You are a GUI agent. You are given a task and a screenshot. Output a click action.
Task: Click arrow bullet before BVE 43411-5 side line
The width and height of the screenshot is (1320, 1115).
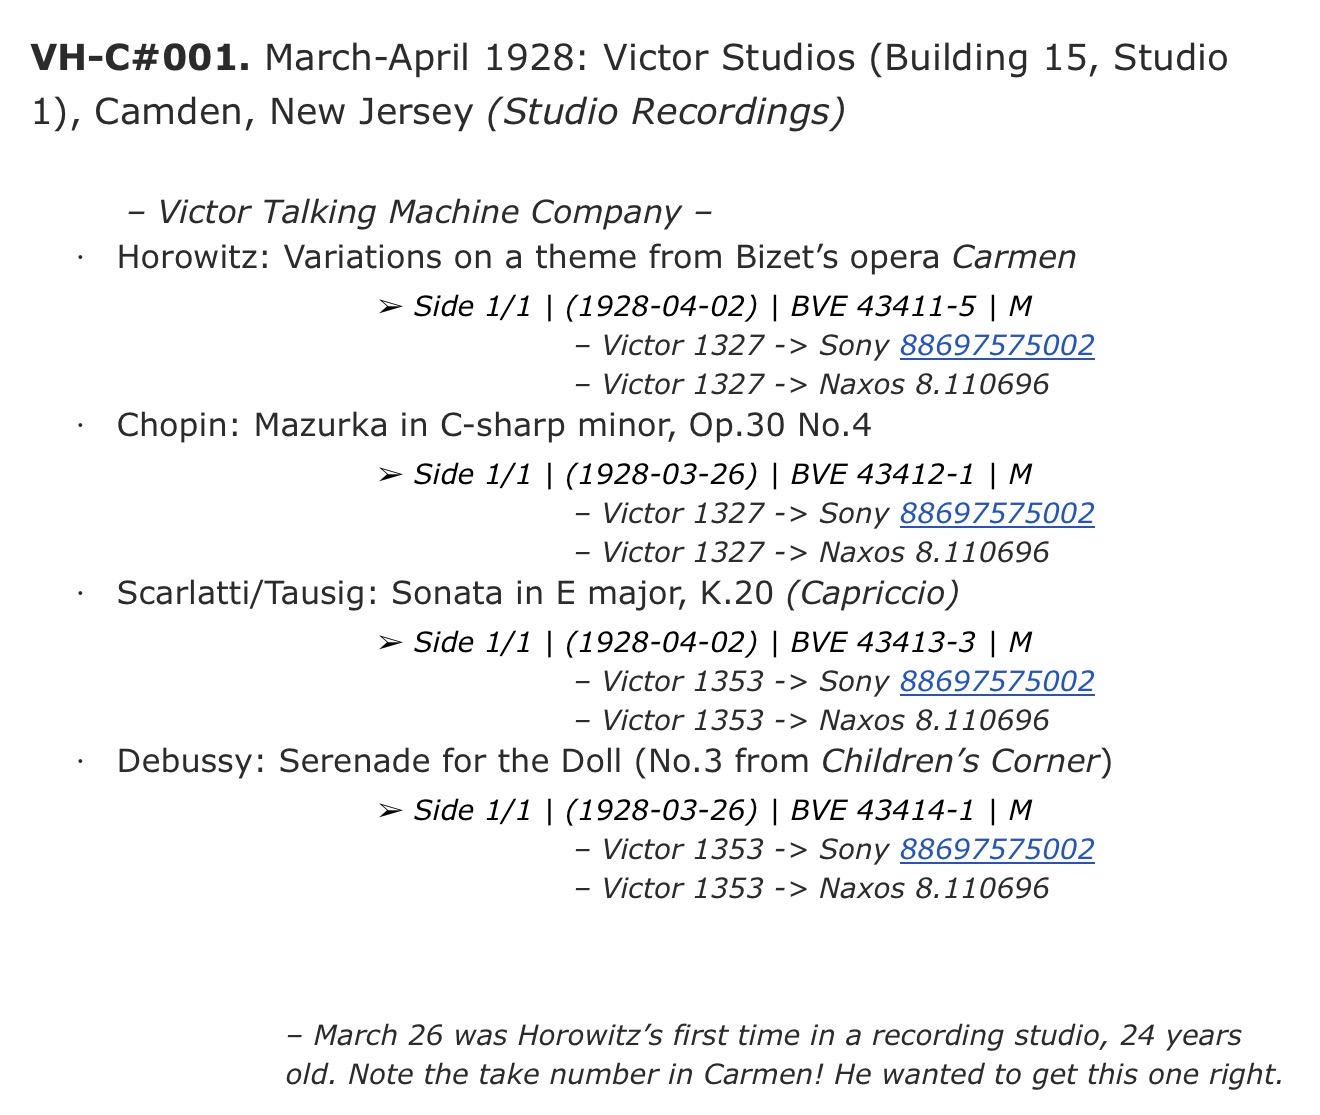point(390,306)
